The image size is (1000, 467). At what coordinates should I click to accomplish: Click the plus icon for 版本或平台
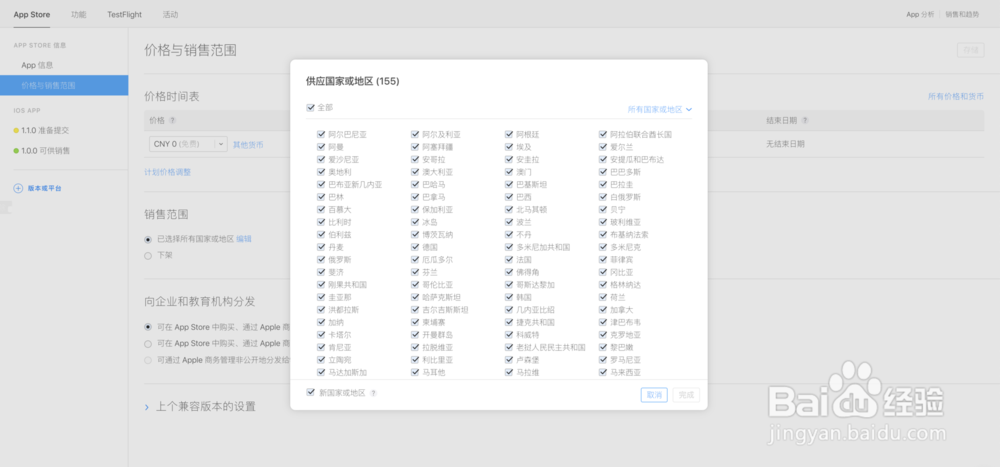point(18,188)
